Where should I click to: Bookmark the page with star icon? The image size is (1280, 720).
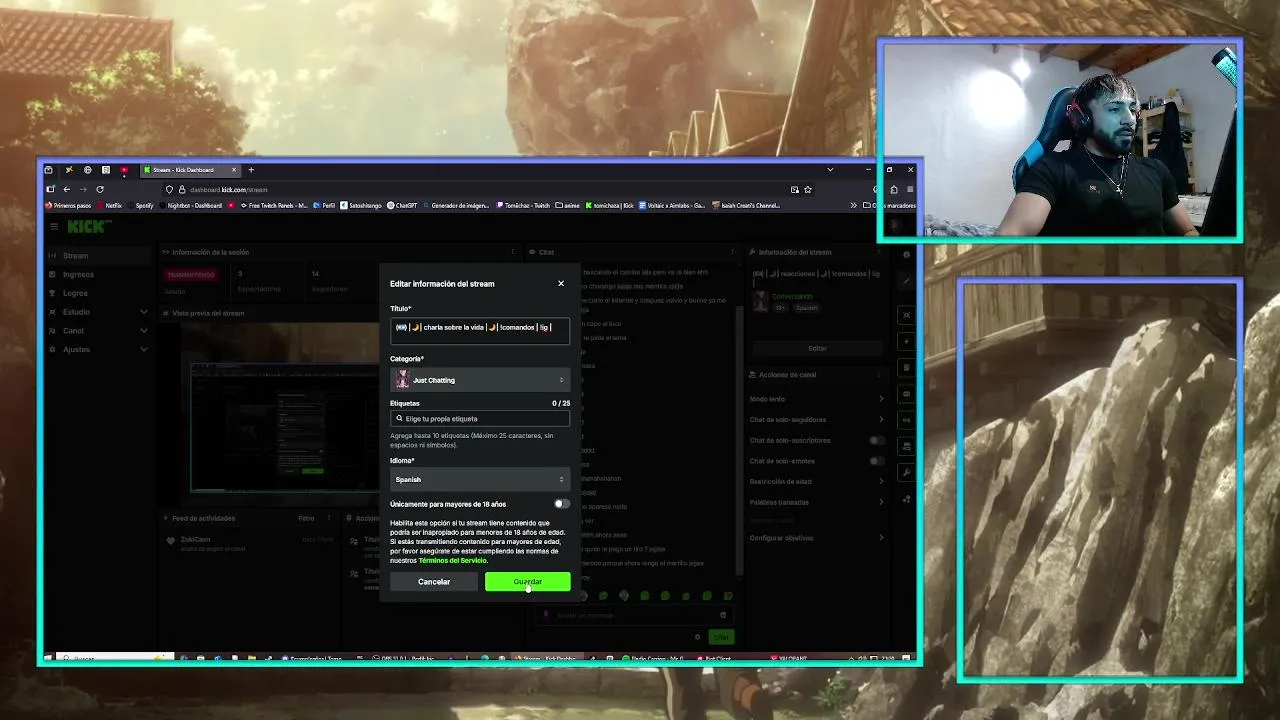(x=808, y=189)
